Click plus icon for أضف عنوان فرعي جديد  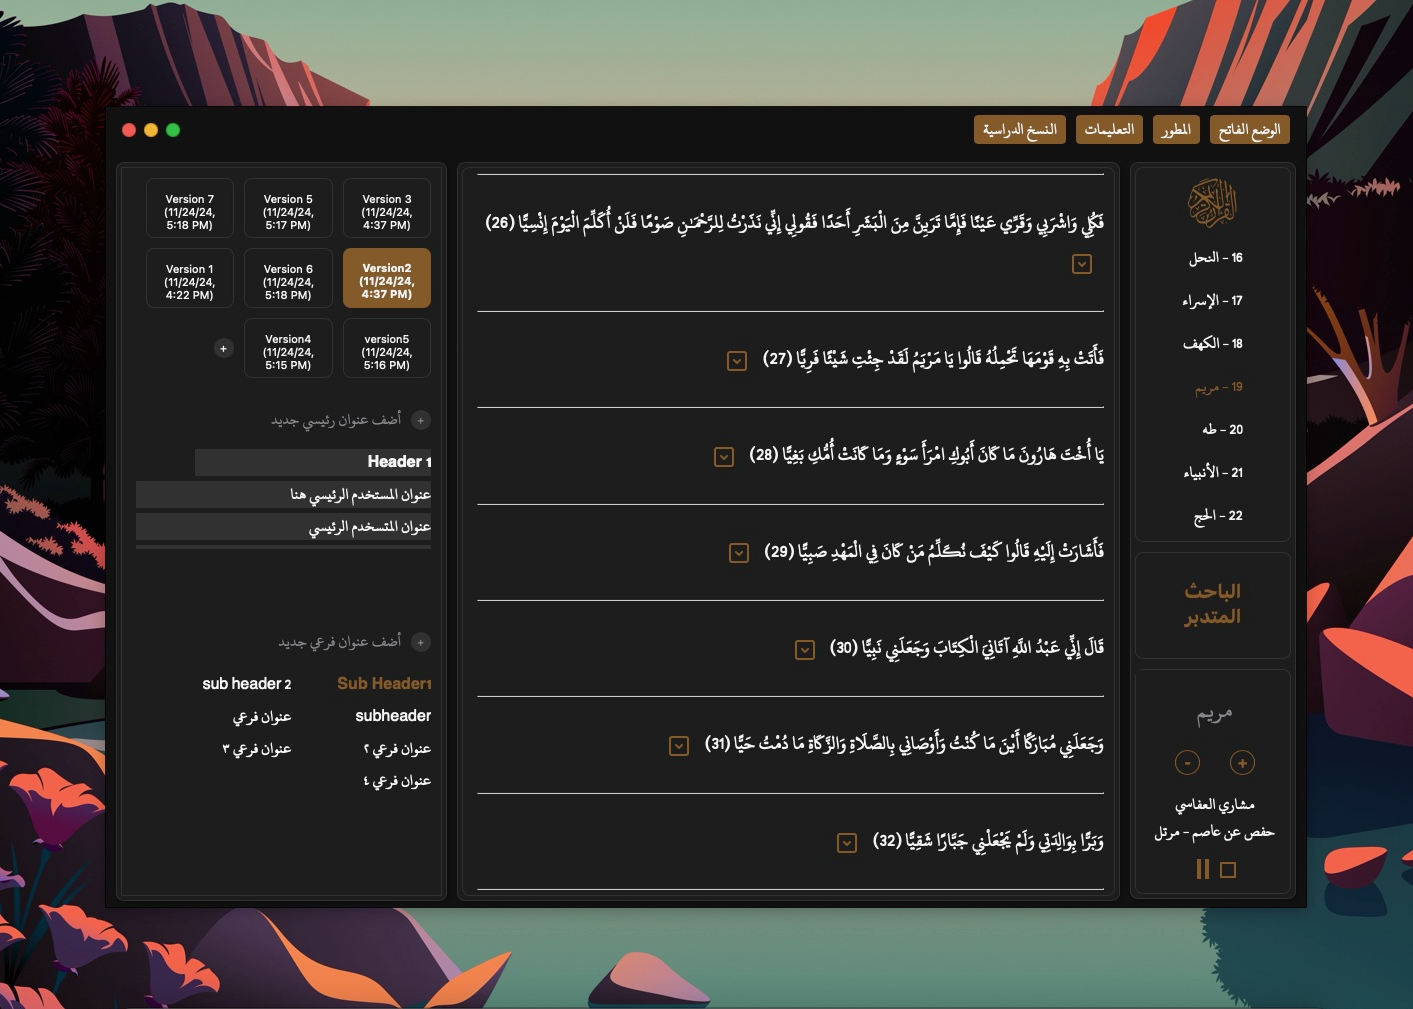pos(421,642)
